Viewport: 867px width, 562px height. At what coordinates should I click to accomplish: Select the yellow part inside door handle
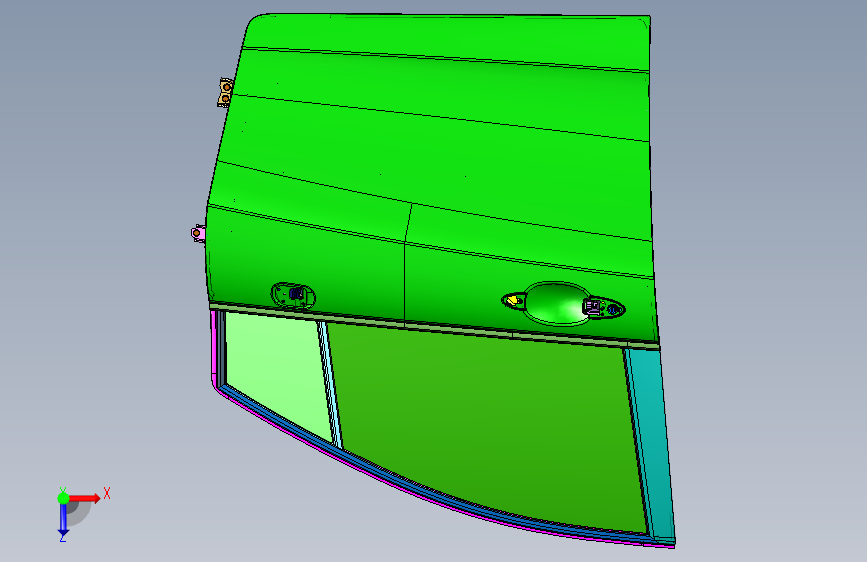[x=514, y=300]
